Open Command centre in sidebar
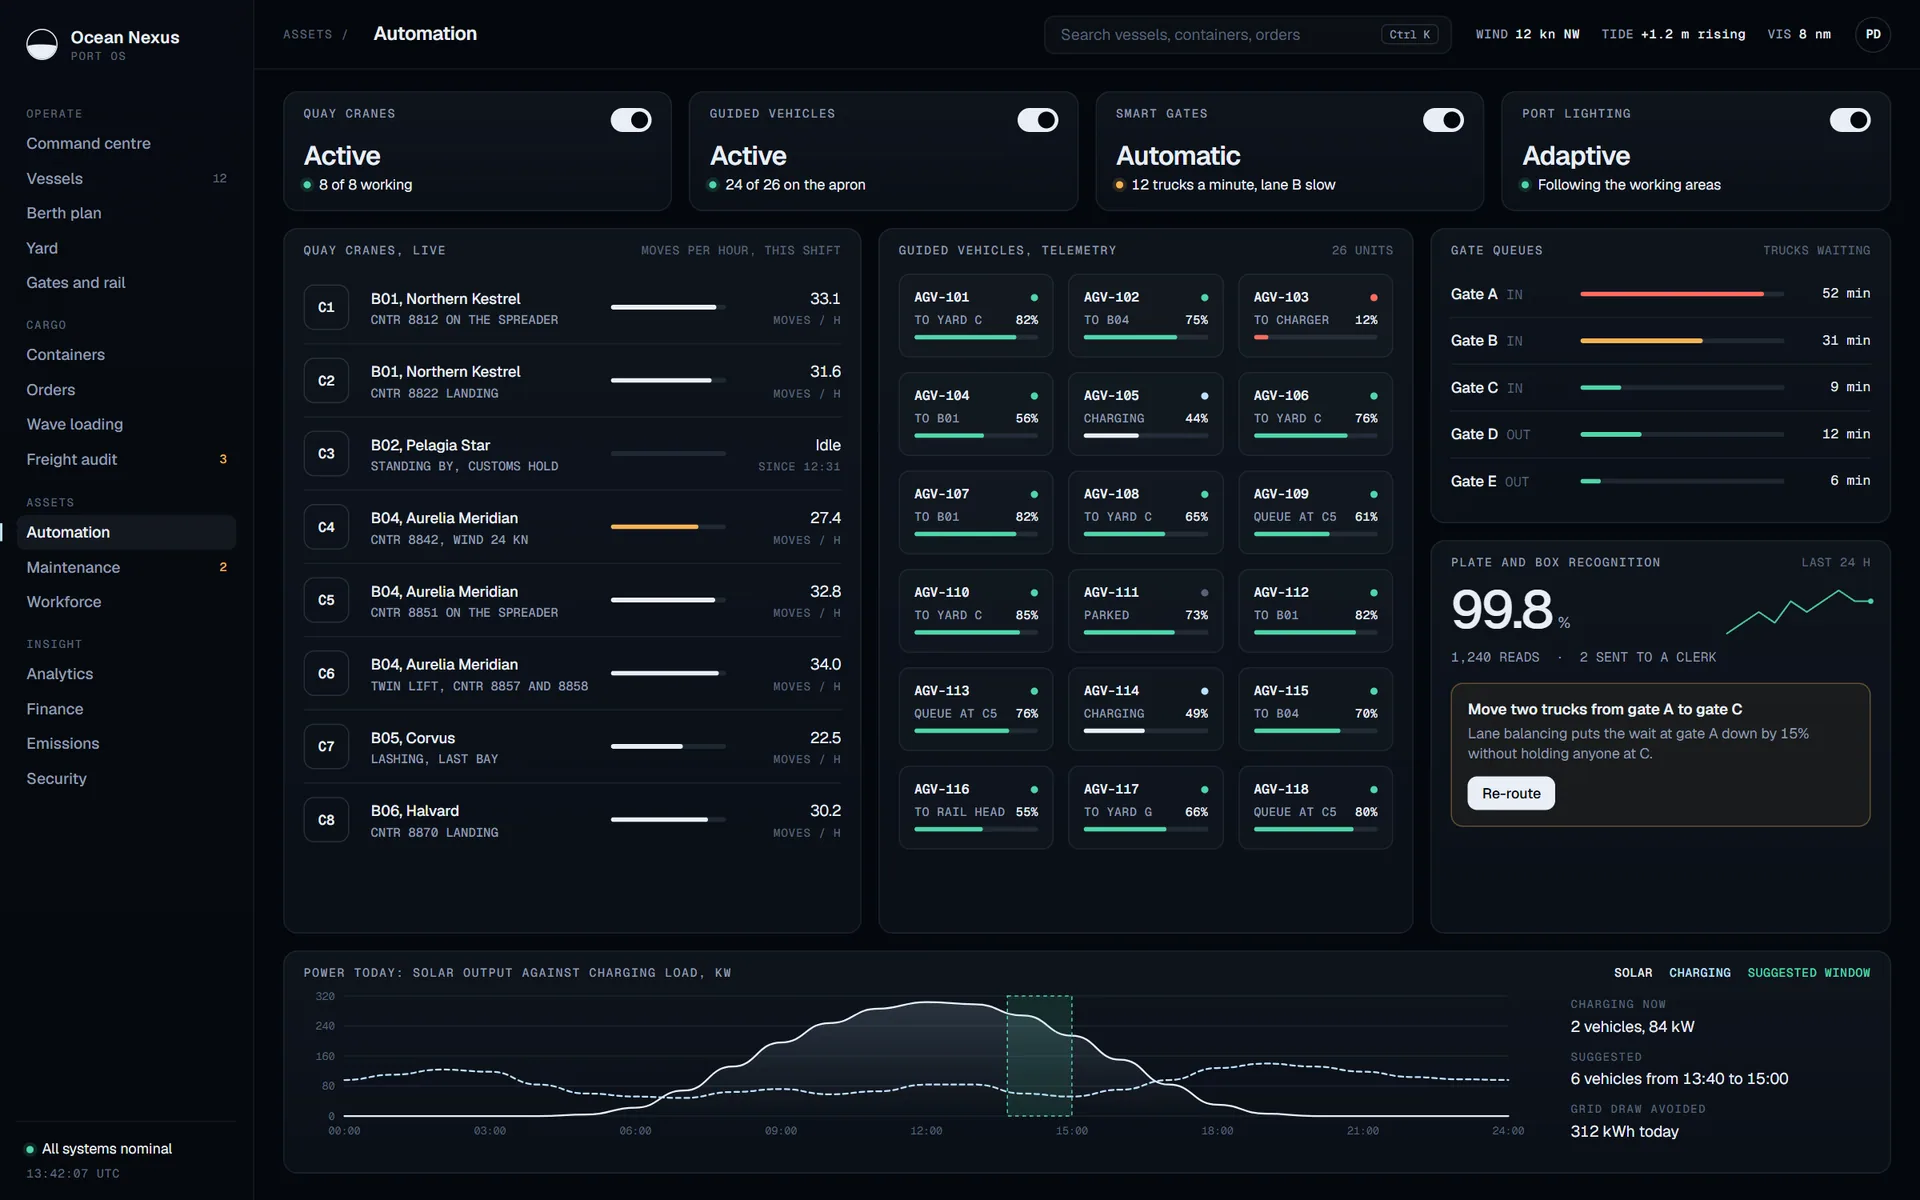The height and width of the screenshot is (1200, 1920). pyautogui.click(x=126, y=144)
